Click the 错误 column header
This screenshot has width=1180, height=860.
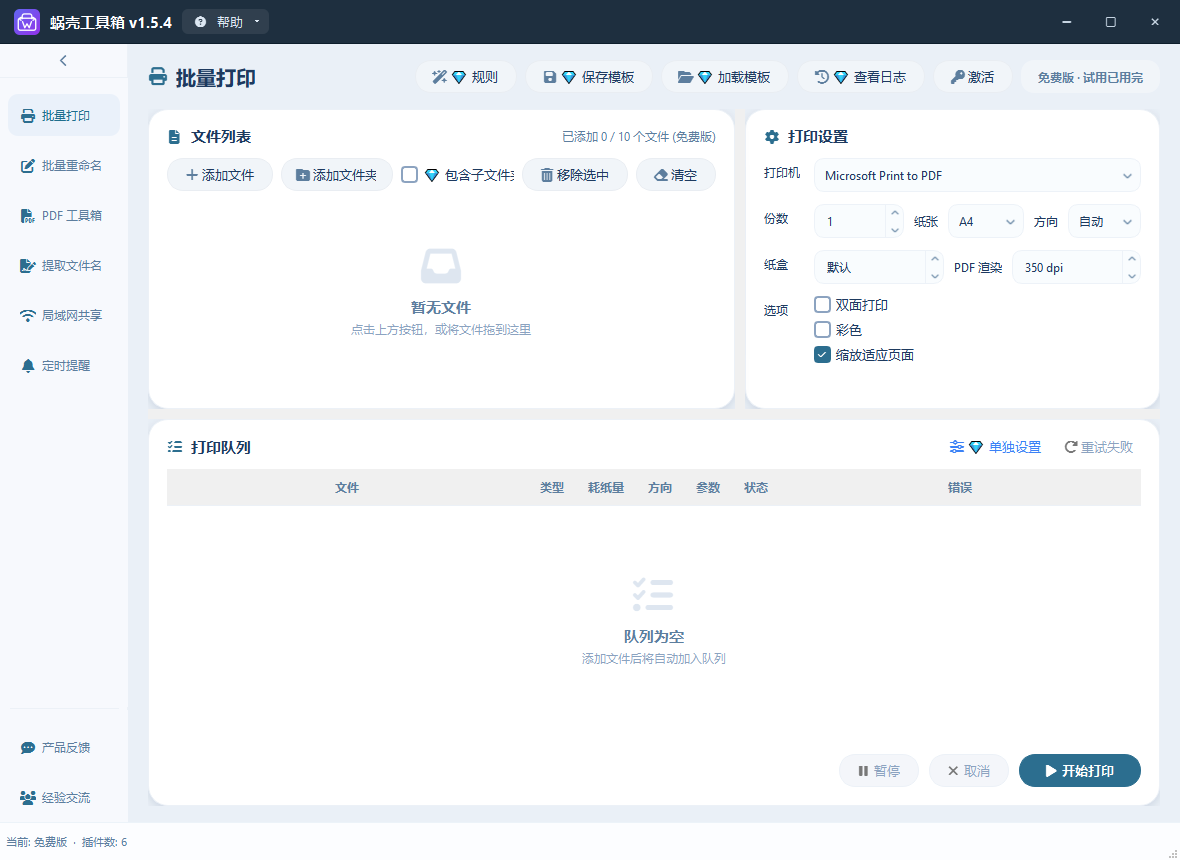click(x=960, y=488)
